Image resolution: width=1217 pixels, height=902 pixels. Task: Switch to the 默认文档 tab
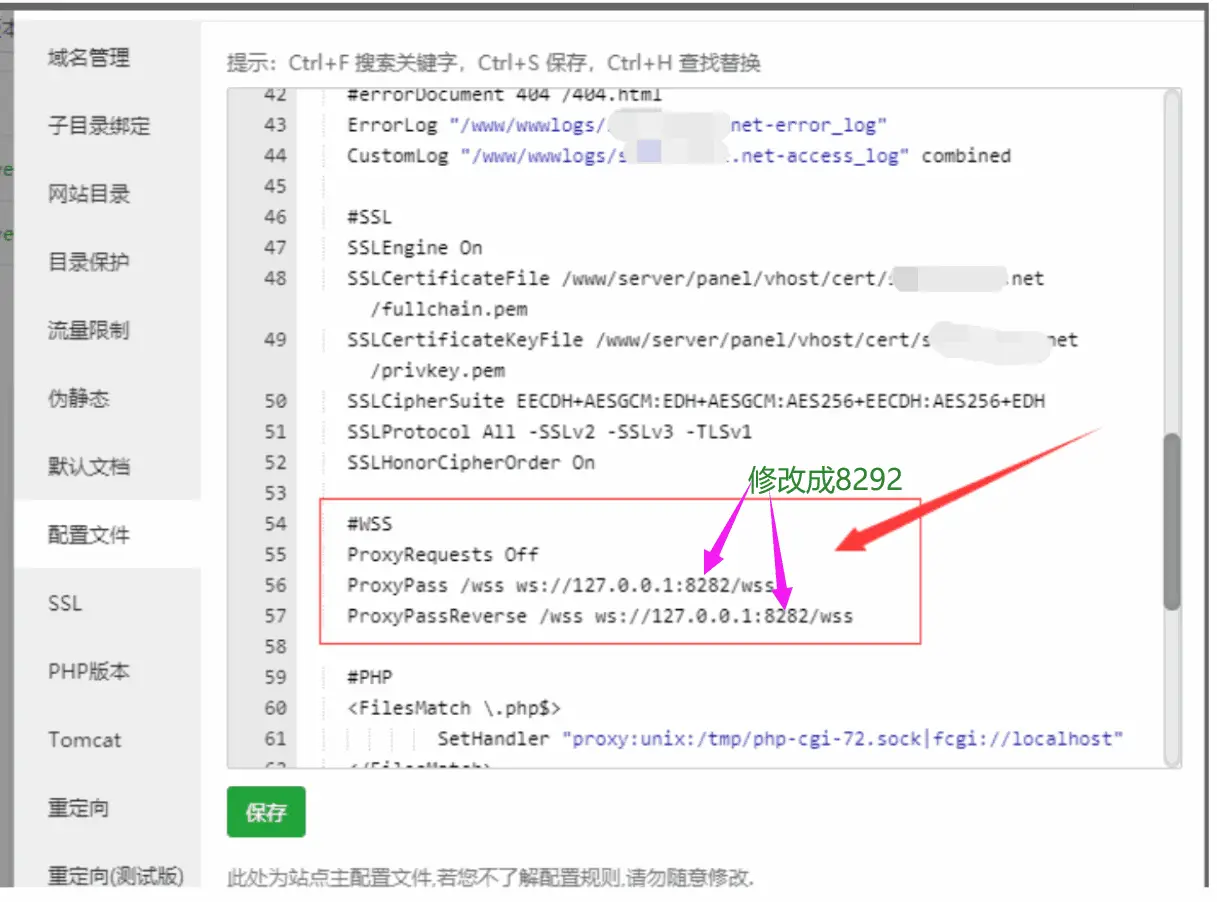click(x=88, y=466)
